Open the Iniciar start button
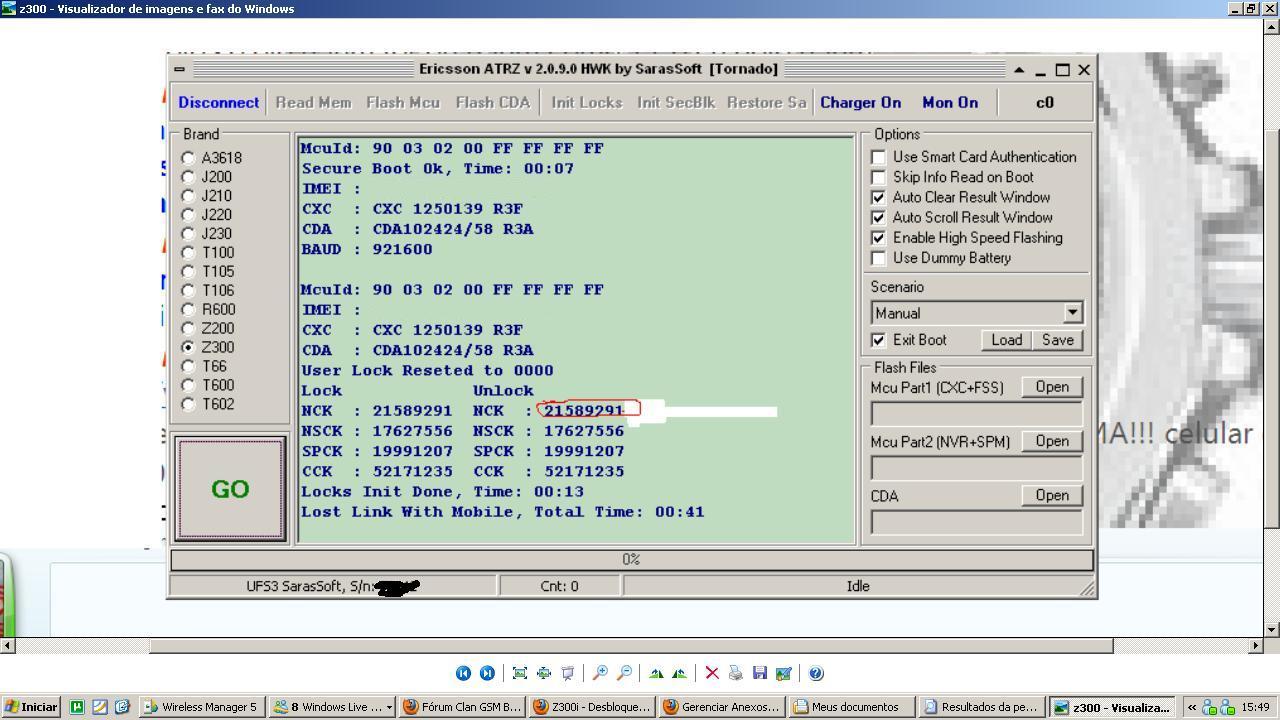 (x=31, y=707)
